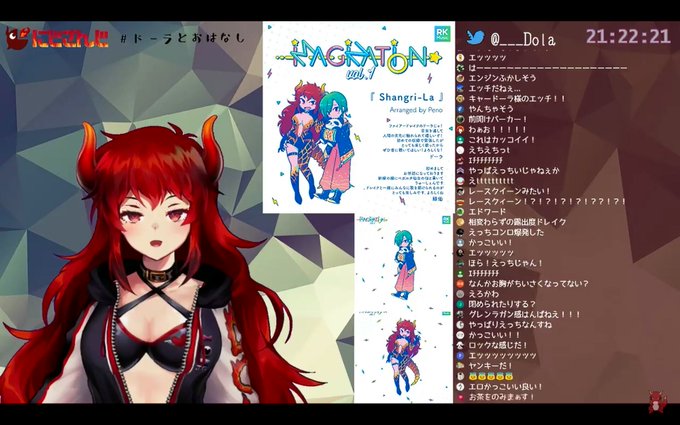Click avatar beside 'お茶をのみまぁす！' comment
The image size is (680, 425).
pyautogui.click(x=460, y=397)
